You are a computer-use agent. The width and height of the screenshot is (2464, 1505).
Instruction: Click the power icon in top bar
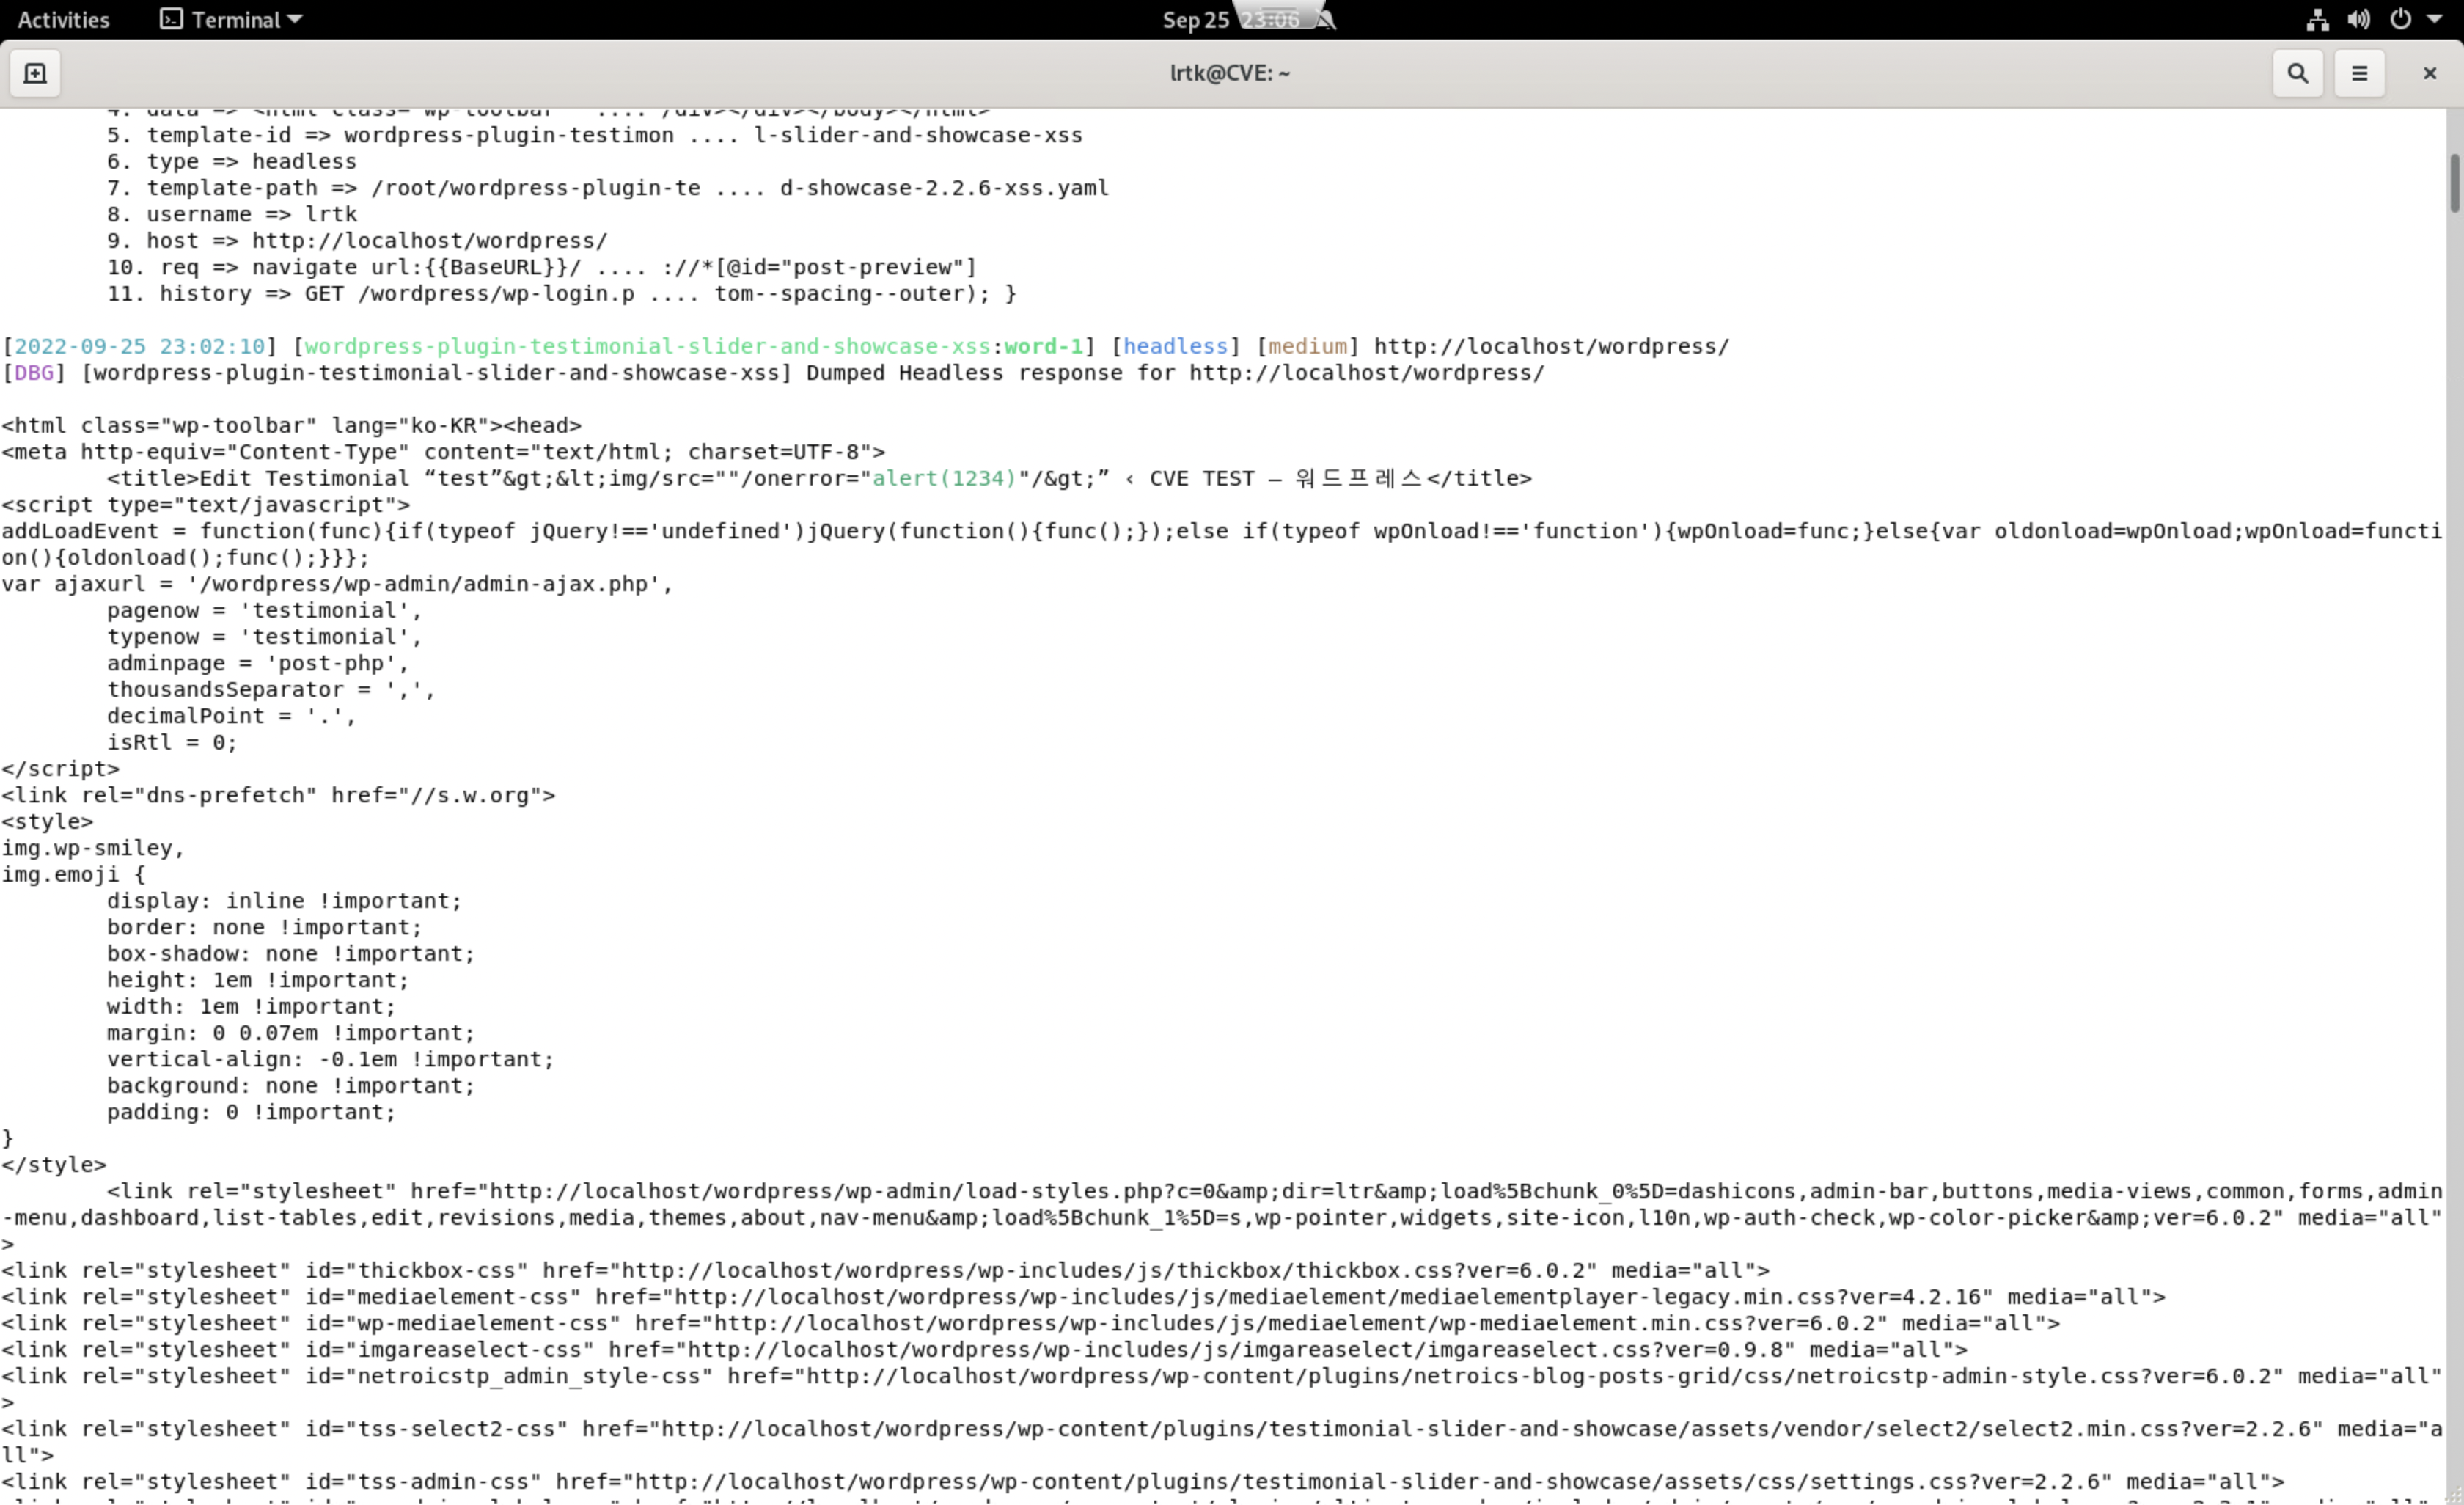tap(2400, 19)
